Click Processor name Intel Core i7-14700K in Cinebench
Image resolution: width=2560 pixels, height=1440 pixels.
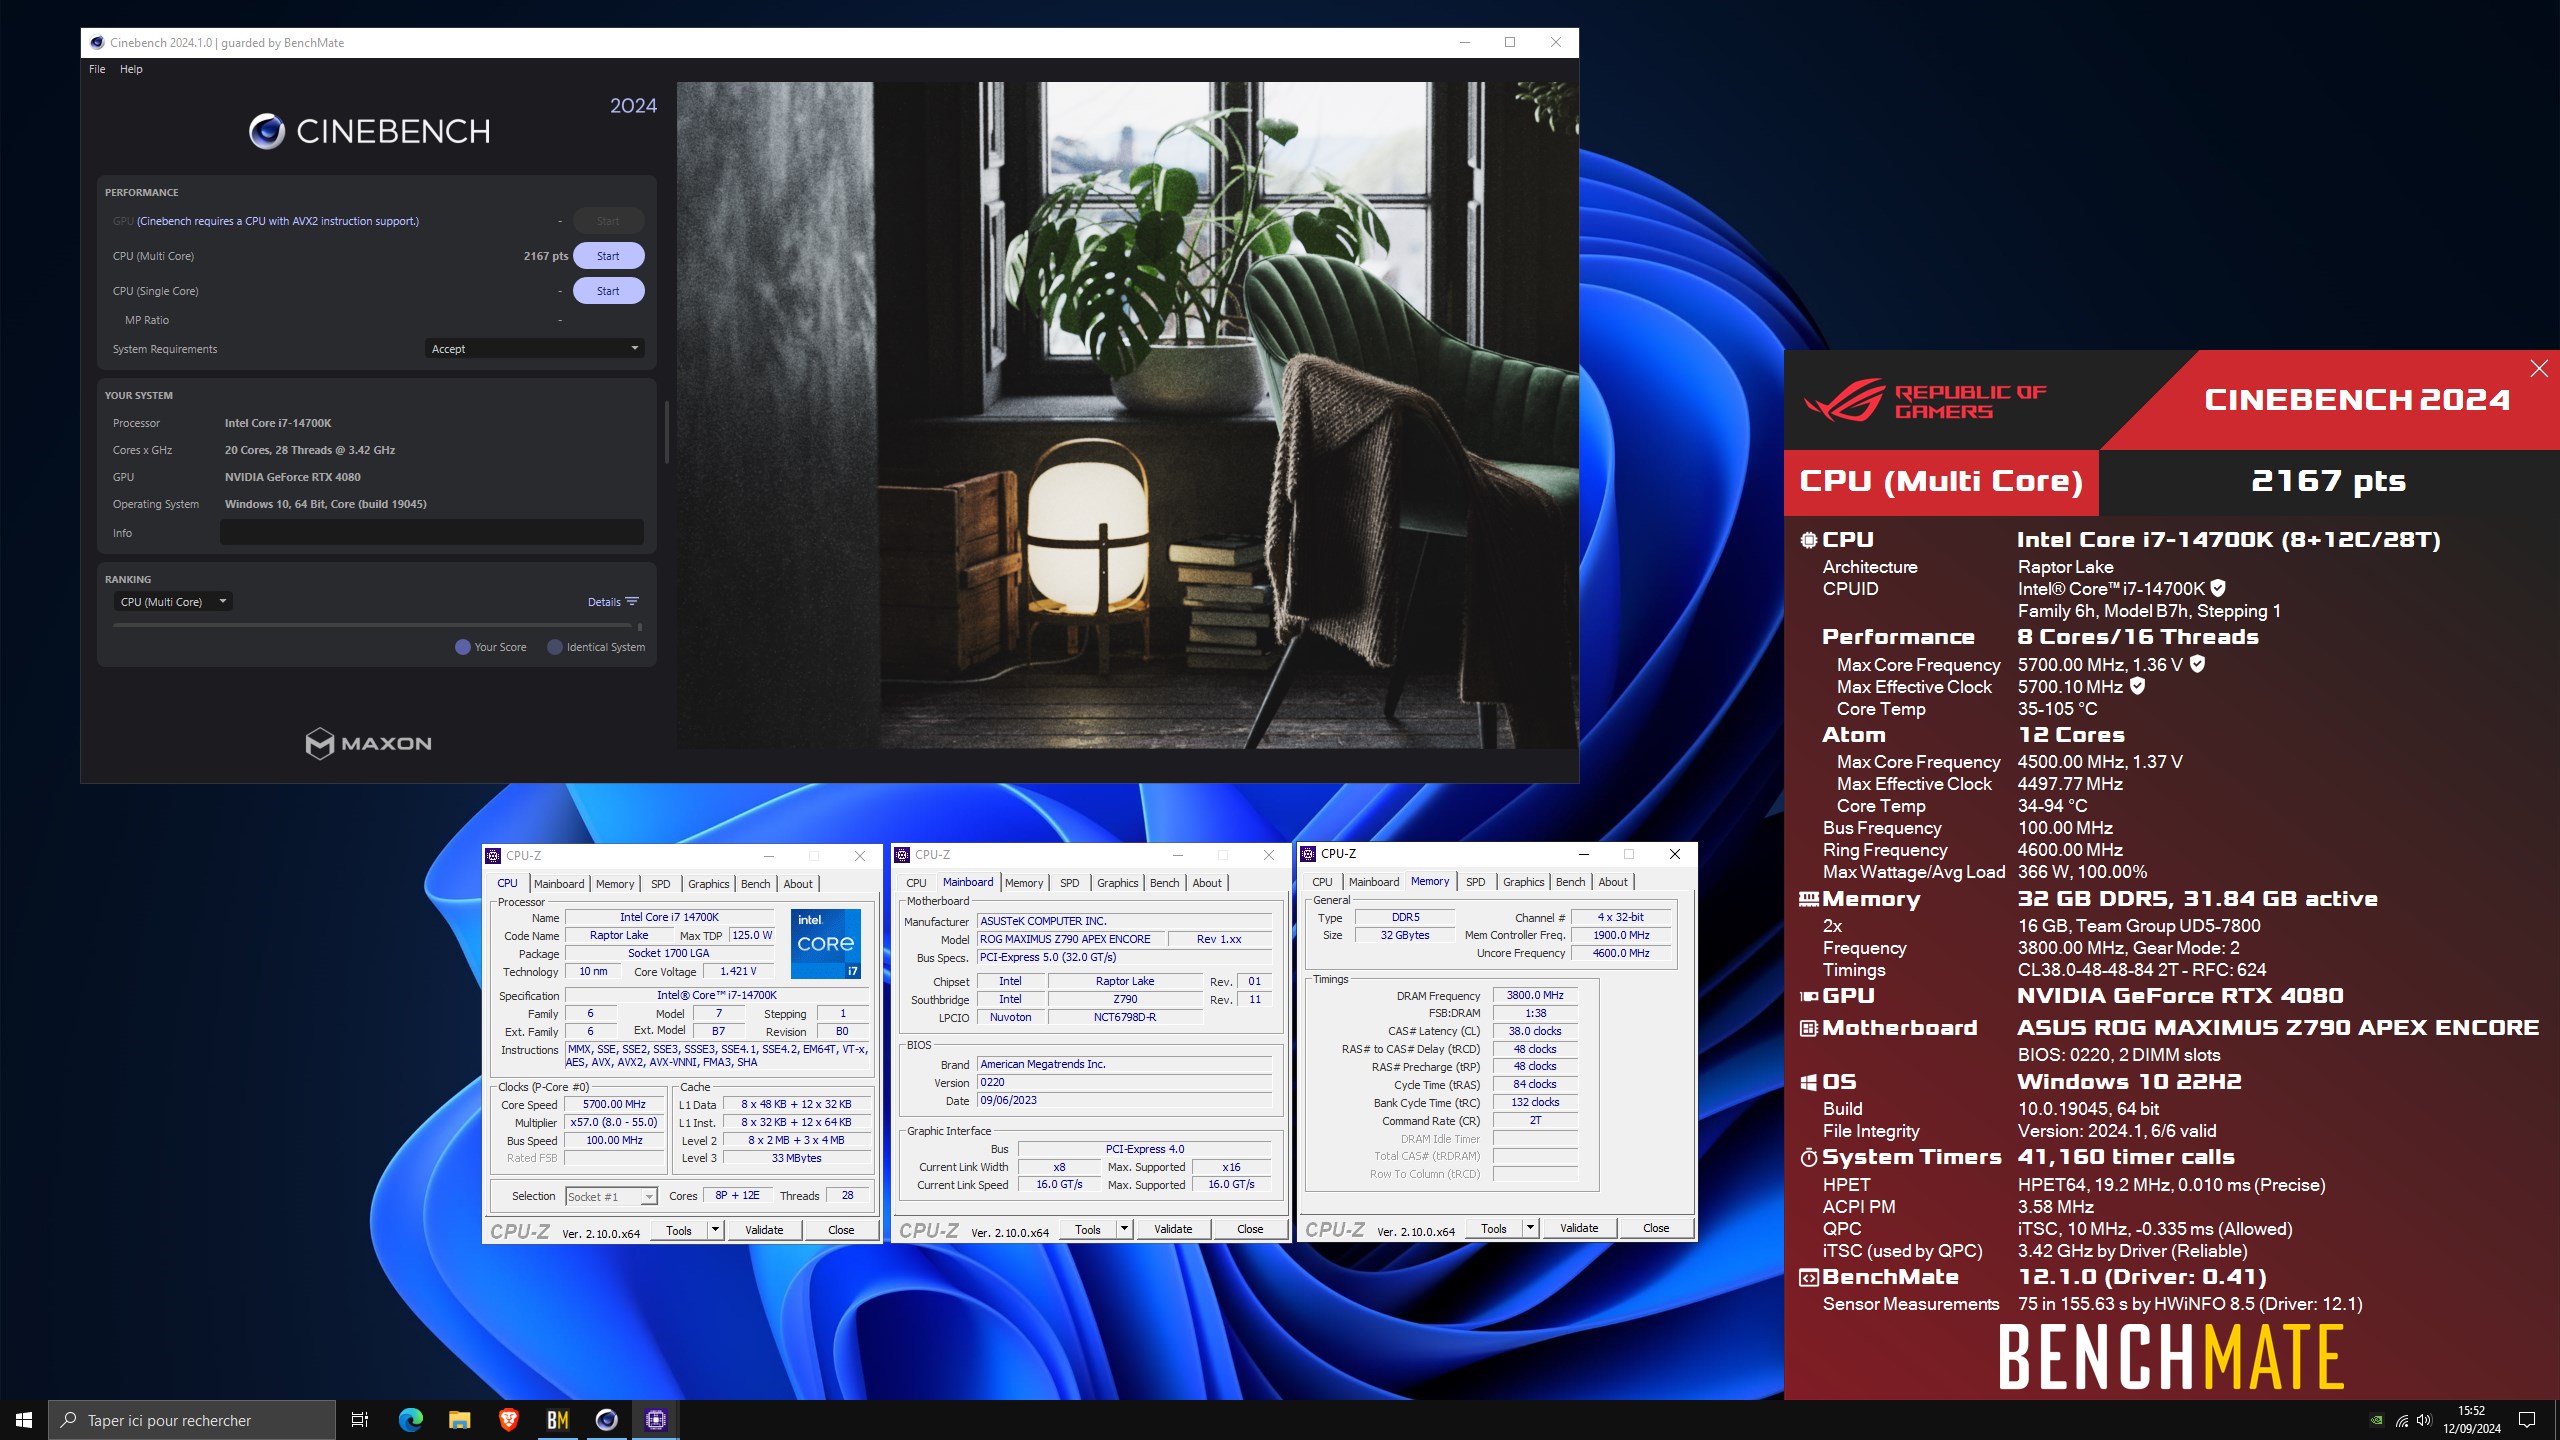(x=278, y=423)
